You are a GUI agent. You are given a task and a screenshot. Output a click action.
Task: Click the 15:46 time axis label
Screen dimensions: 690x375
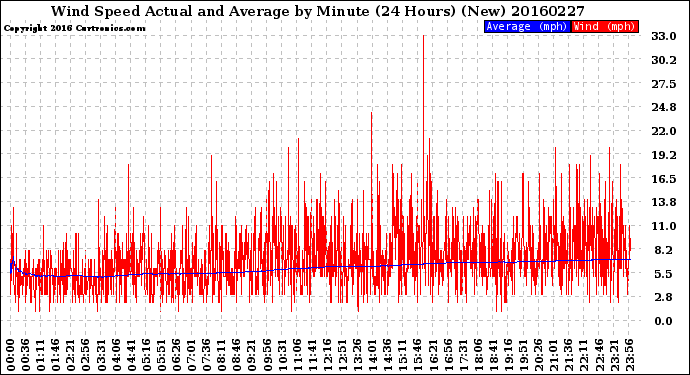point(418,355)
